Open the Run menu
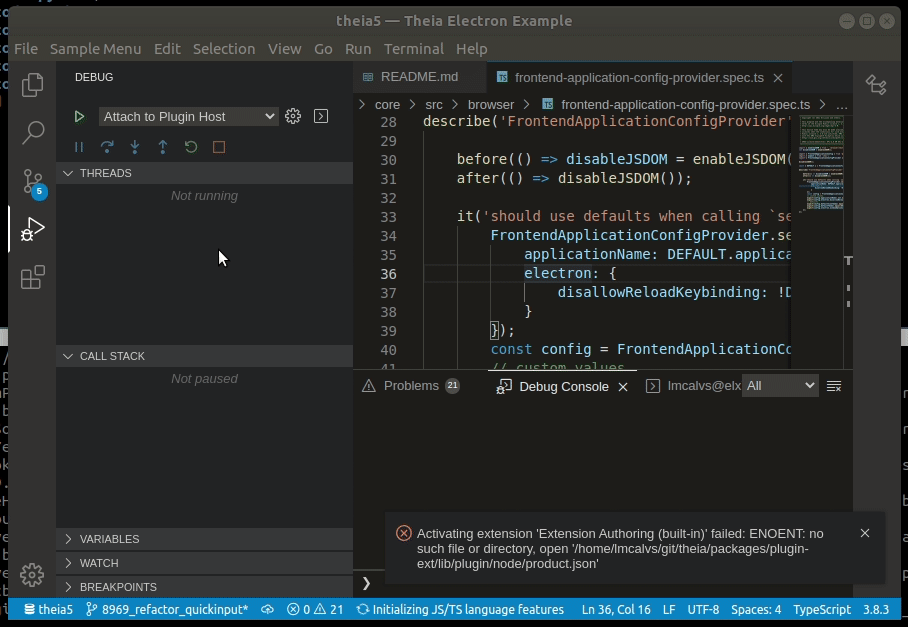 click(x=358, y=49)
